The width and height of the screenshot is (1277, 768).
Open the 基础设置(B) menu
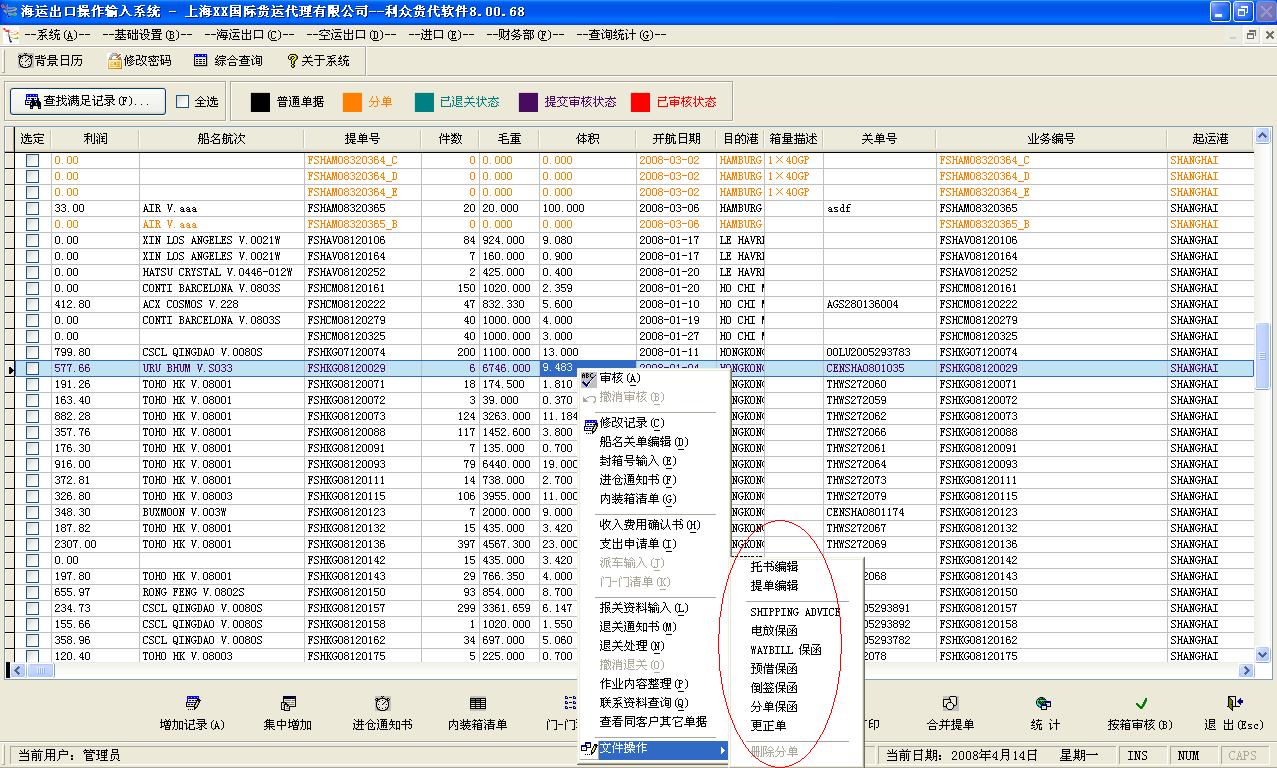147,35
